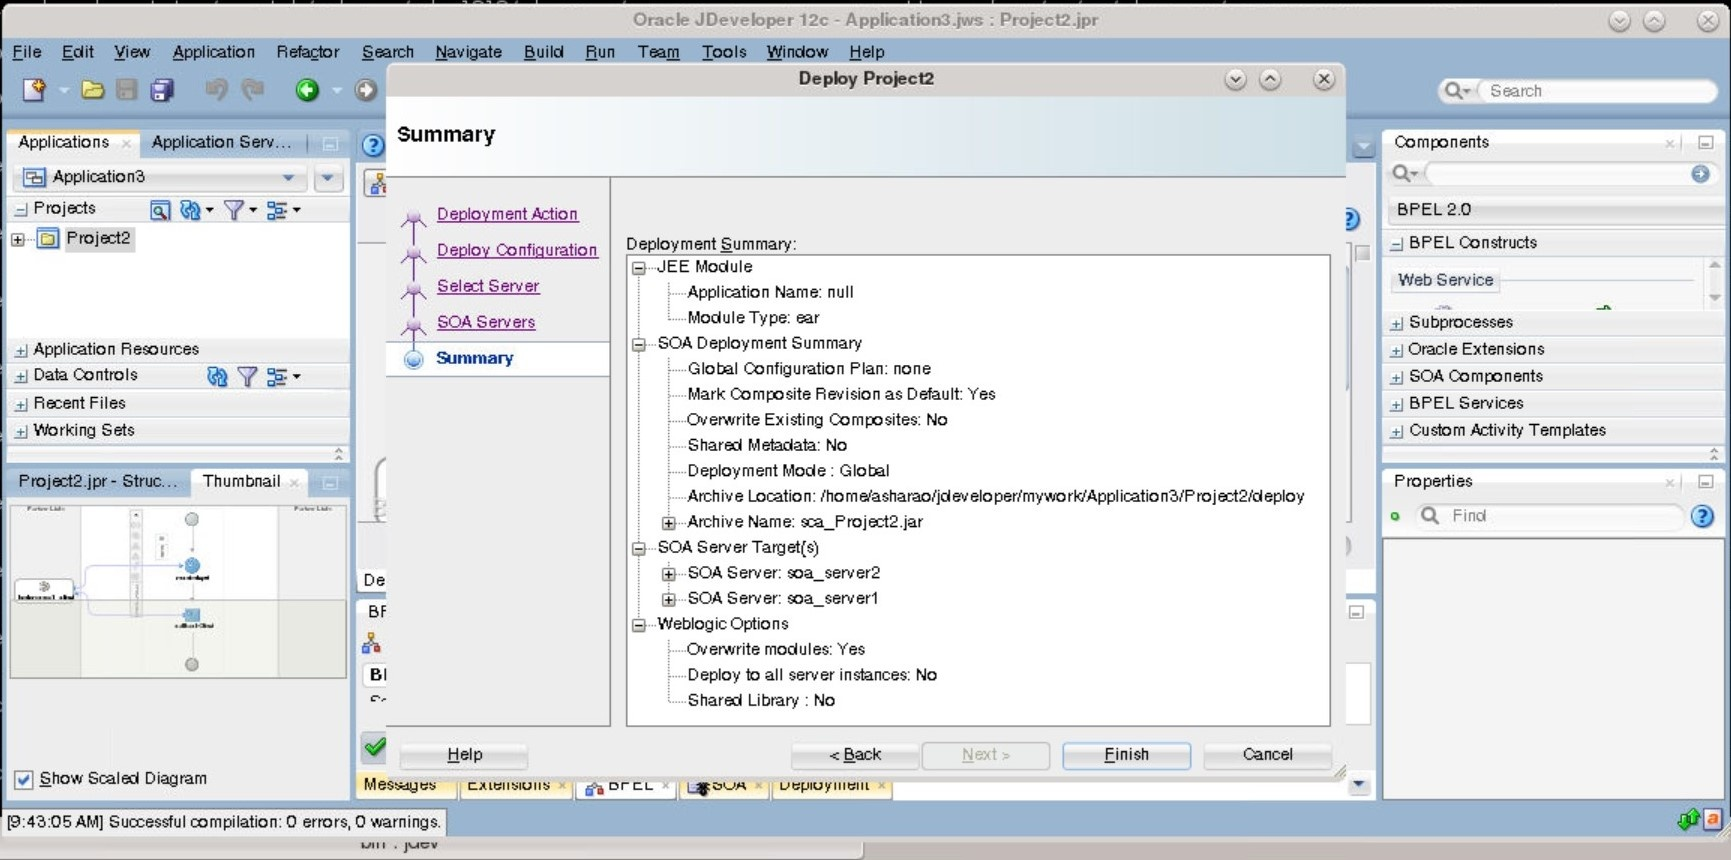This screenshot has width=1731, height=860.
Task: Go to the Deploy Configuration step link
Action: tap(517, 250)
